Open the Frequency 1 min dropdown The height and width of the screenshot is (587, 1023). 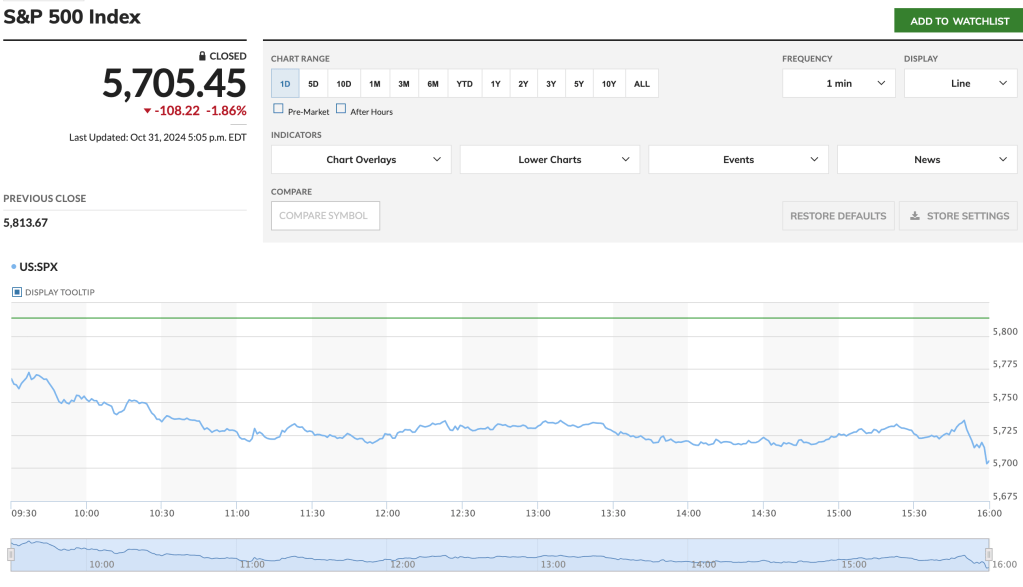[x=838, y=83]
